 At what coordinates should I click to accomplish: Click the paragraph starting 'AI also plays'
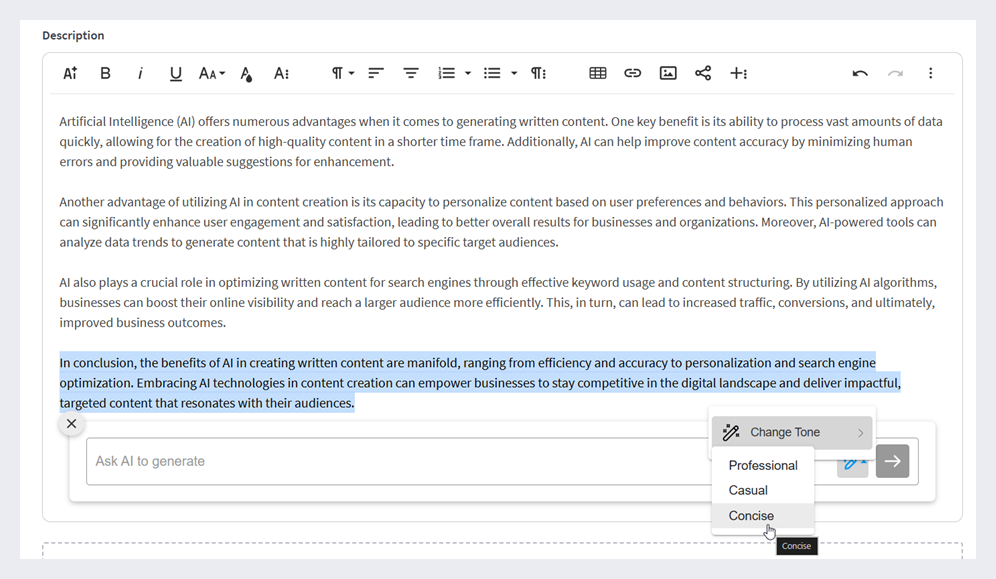click(x=499, y=303)
